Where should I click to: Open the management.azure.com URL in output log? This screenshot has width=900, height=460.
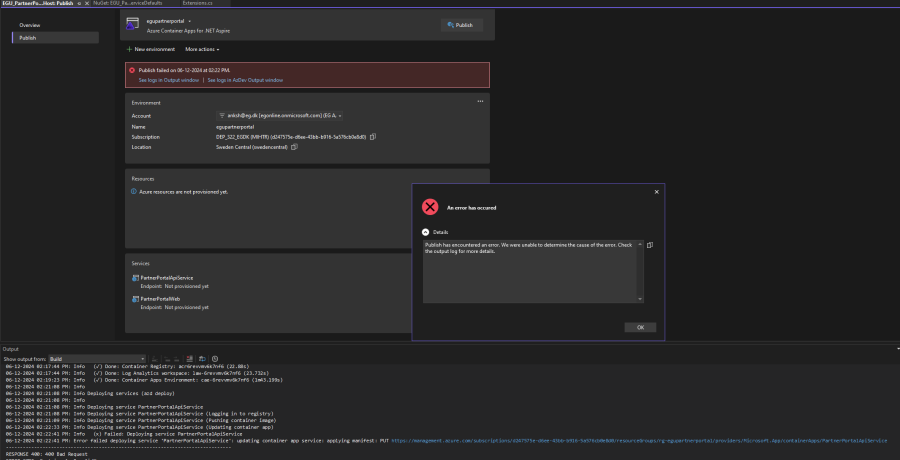[x=639, y=441]
